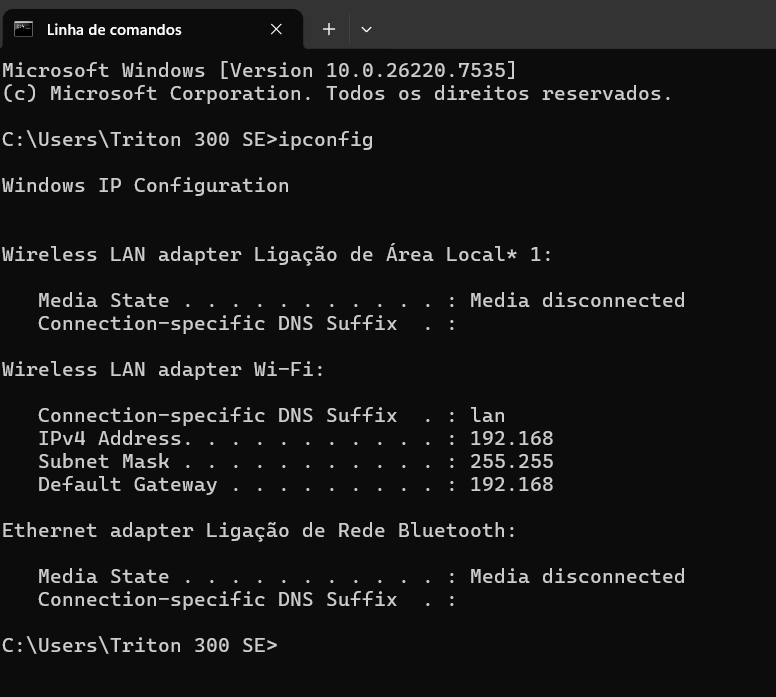
Task: Click the Microsoft Corporation copyright line
Action: (337, 94)
